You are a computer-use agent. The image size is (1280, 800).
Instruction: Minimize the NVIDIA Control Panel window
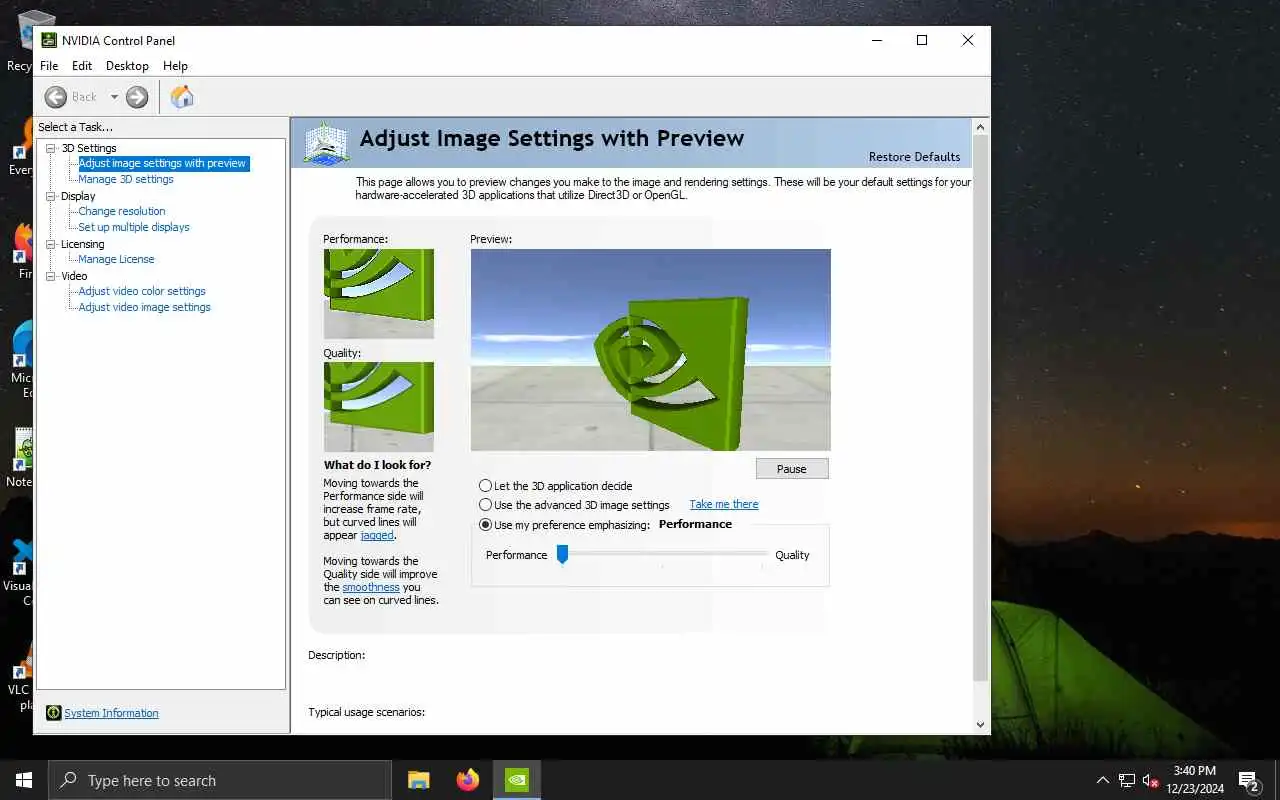pos(876,40)
